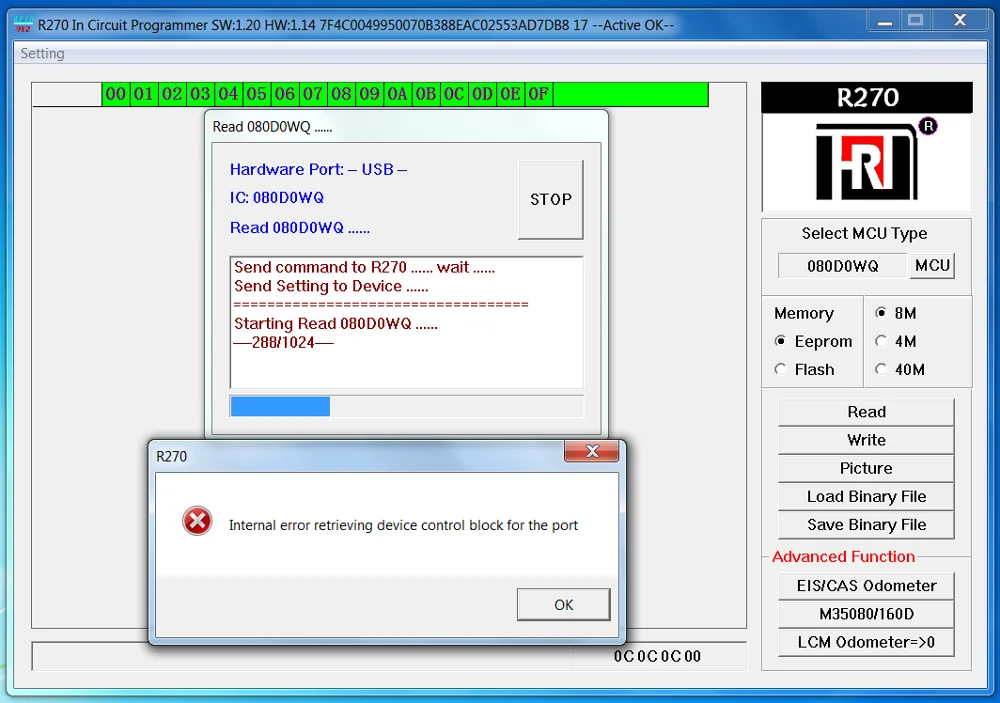Screen dimensions: 1000x703
Task: Click hex column header 04
Action: 228,94
